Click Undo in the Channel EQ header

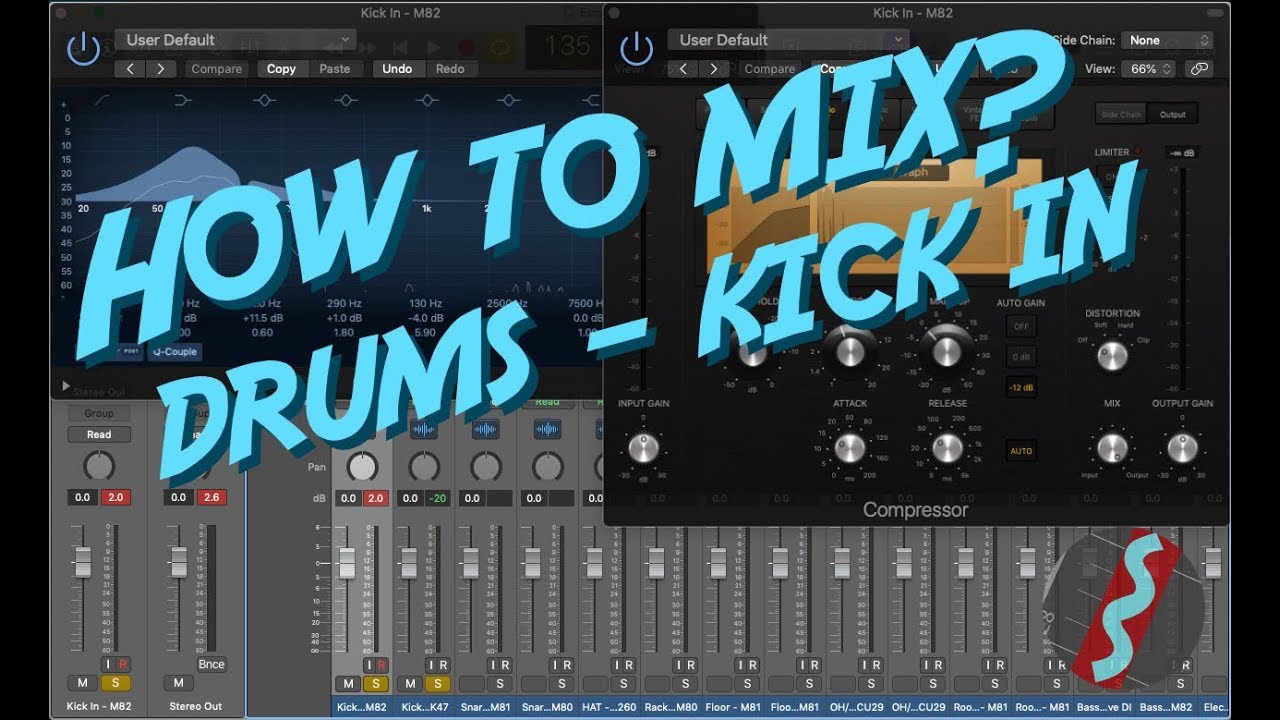click(x=397, y=69)
